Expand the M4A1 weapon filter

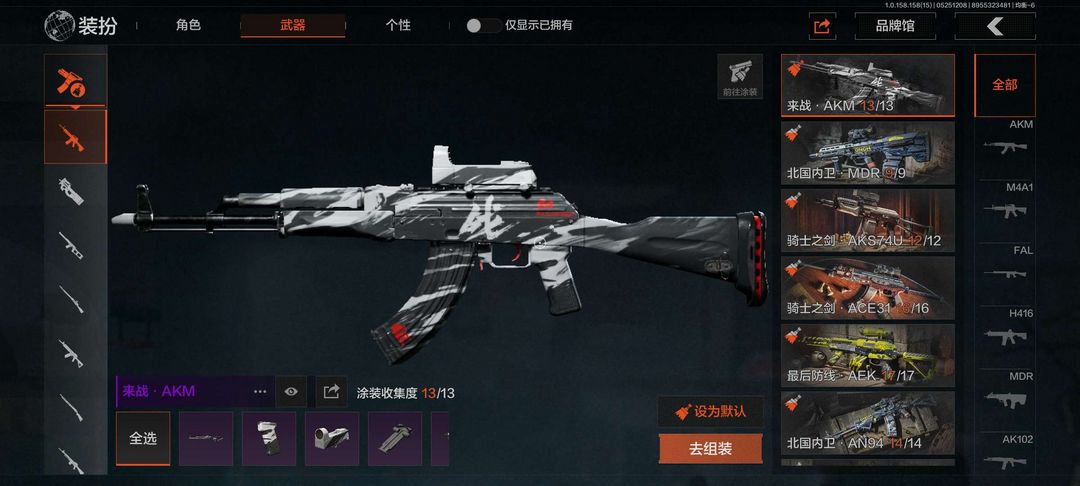(1005, 204)
